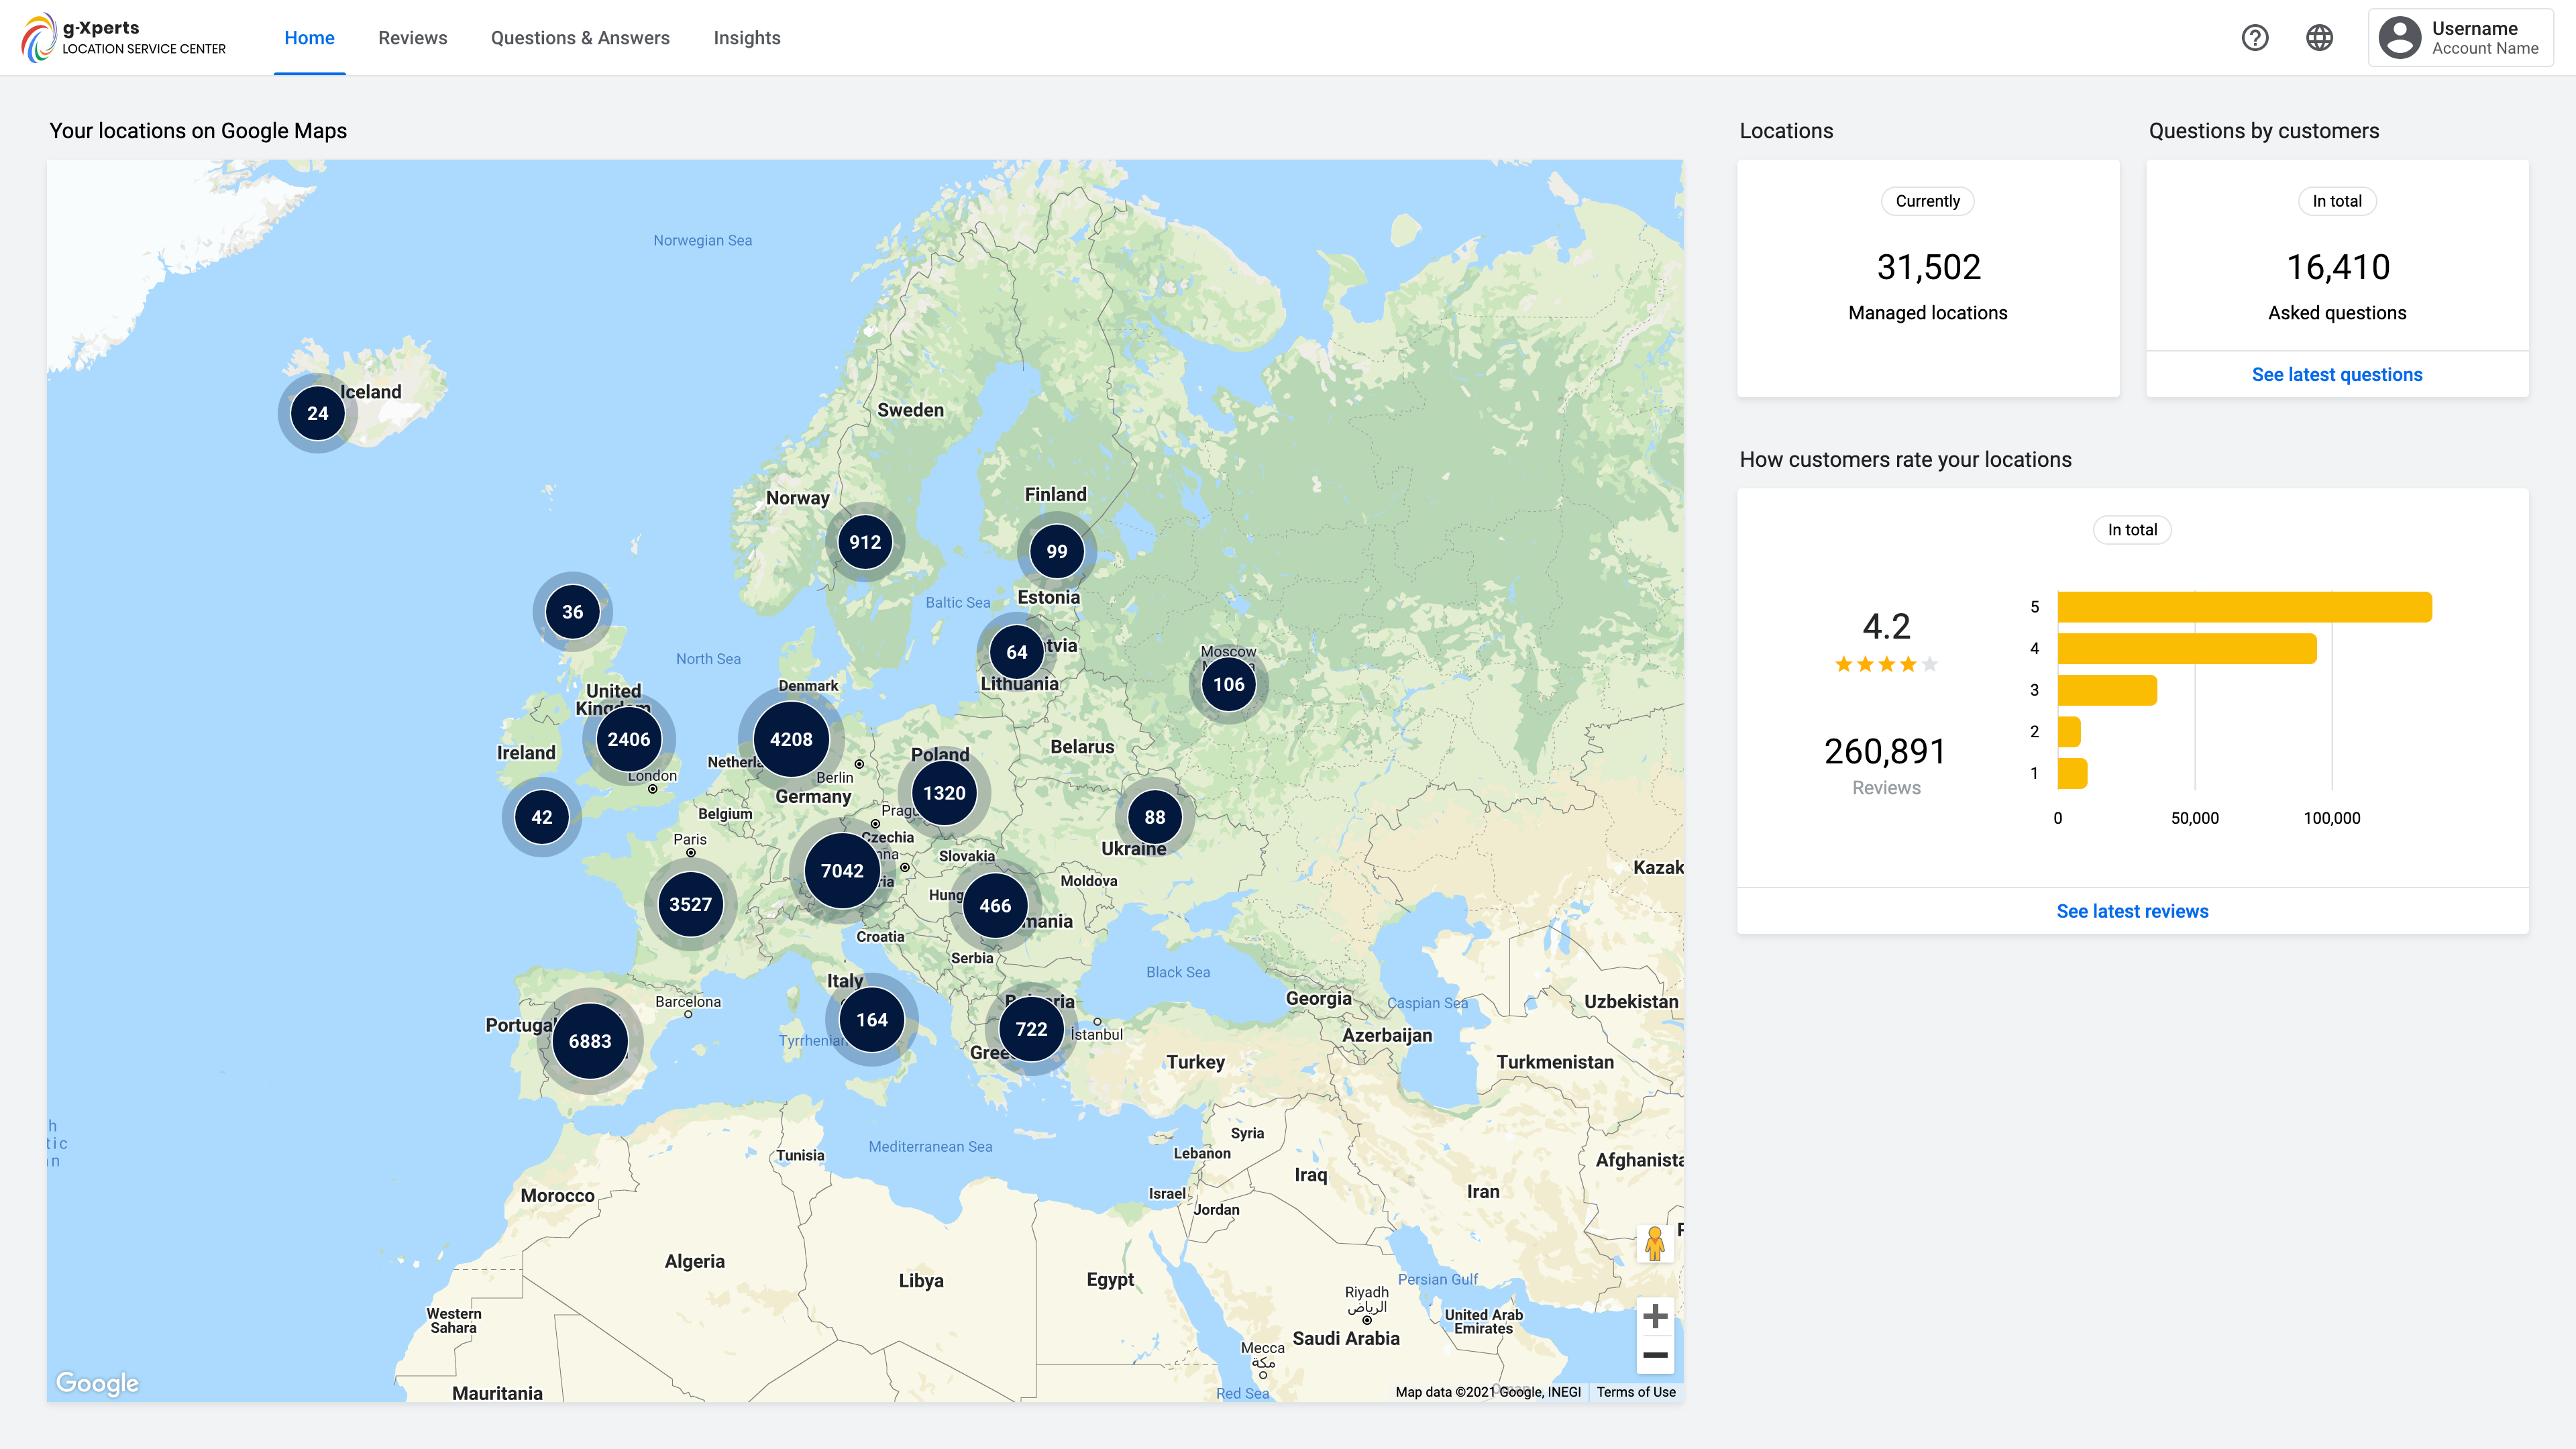Click the globe language icon
This screenshot has height=1449, width=2576.
pyautogui.click(x=2319, y=38)
